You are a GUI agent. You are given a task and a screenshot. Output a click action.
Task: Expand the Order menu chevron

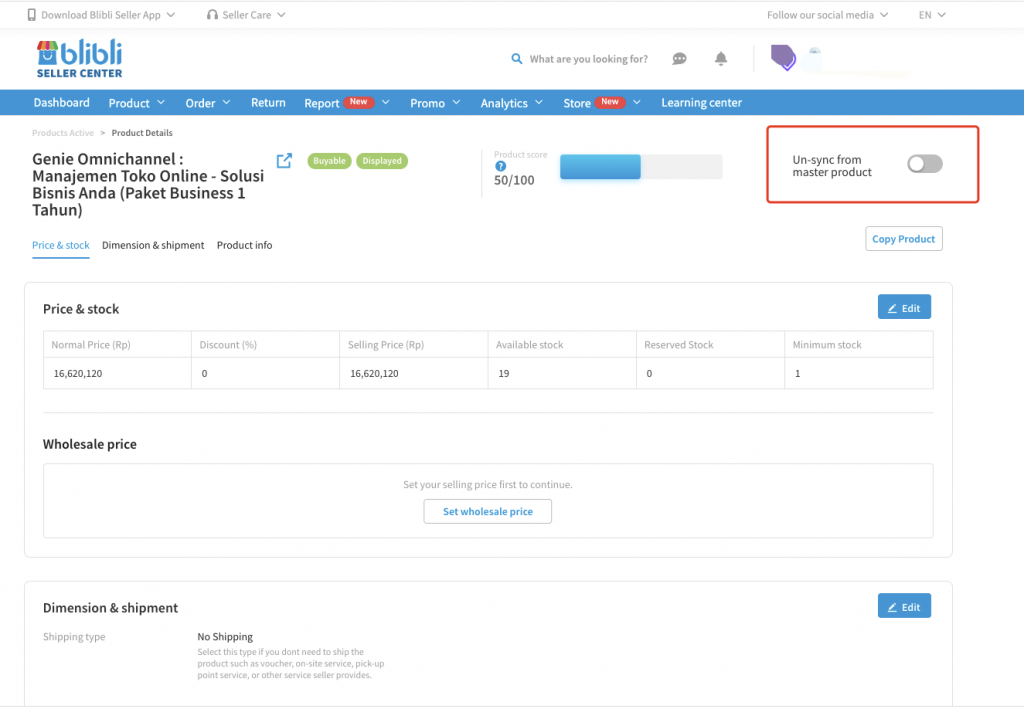pos(227,102)
